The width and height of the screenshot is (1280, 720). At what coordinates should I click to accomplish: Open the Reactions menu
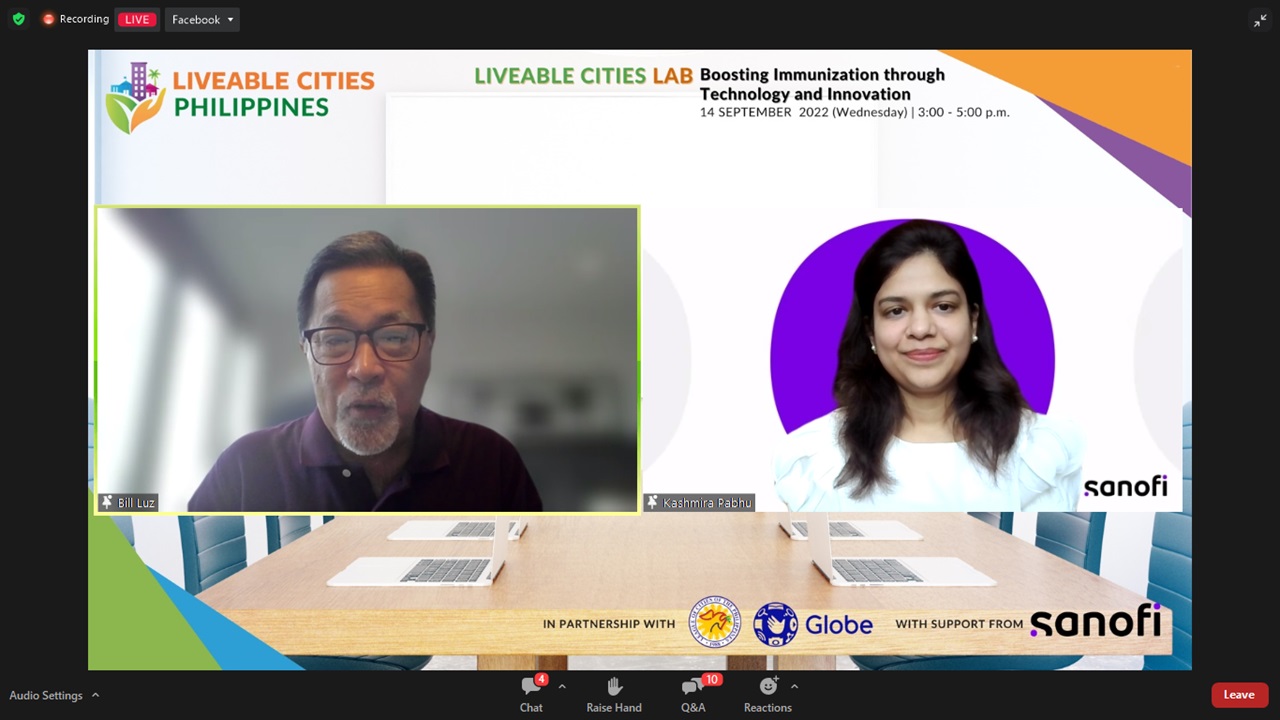click(x=768, y=694)
